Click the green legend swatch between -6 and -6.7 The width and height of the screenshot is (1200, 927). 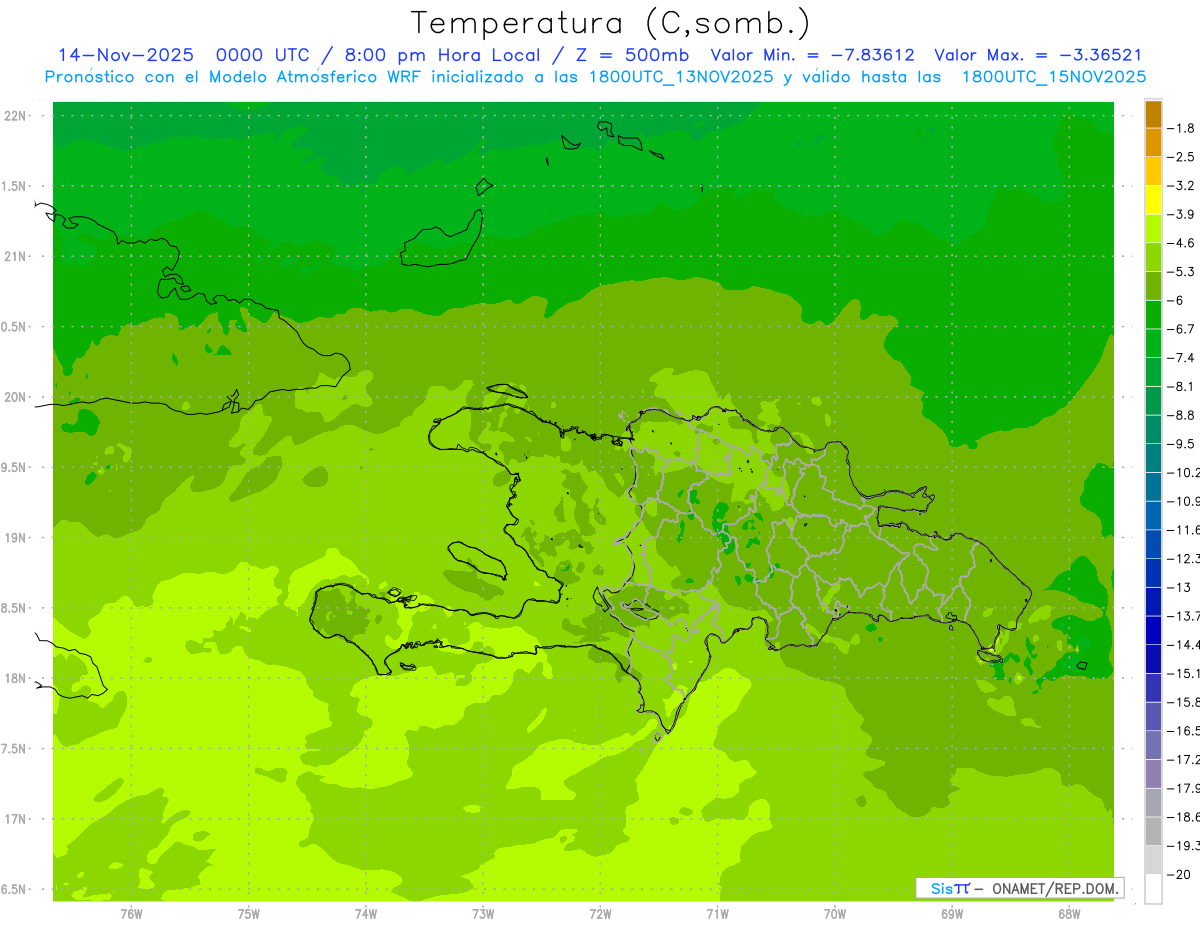pos(1153,314)
